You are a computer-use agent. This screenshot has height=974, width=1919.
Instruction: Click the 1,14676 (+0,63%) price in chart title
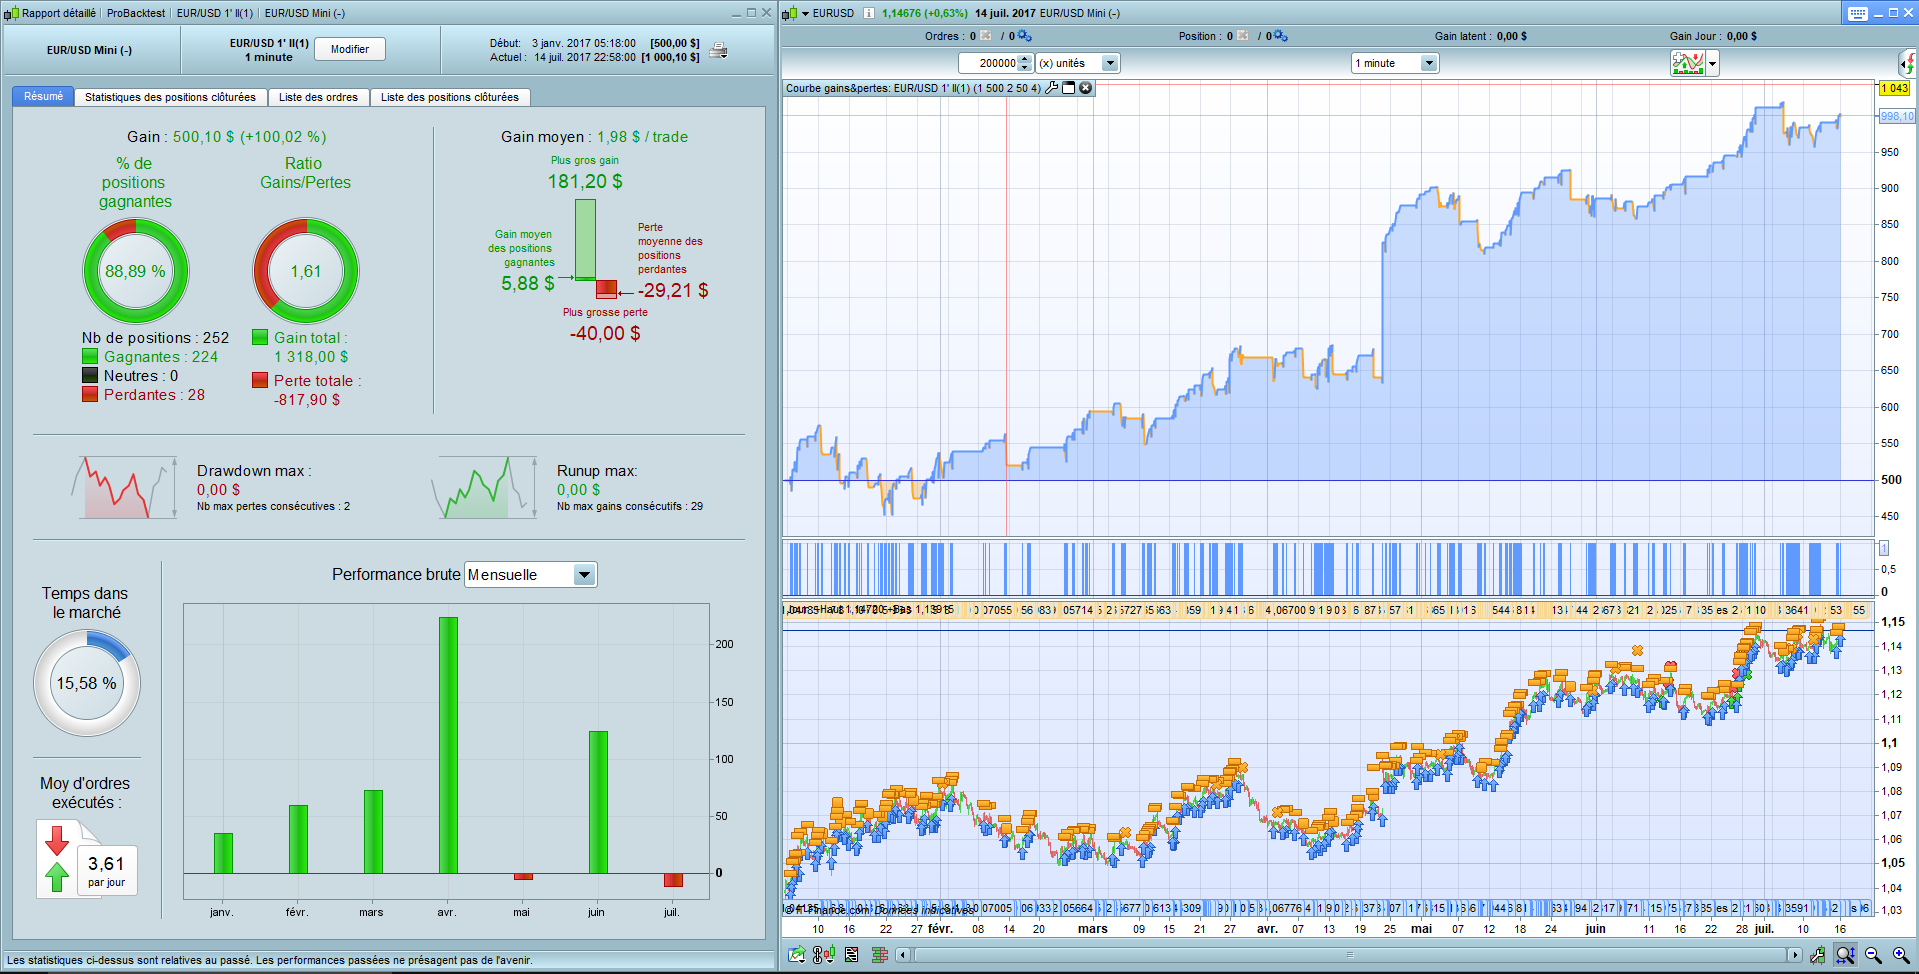925,13
